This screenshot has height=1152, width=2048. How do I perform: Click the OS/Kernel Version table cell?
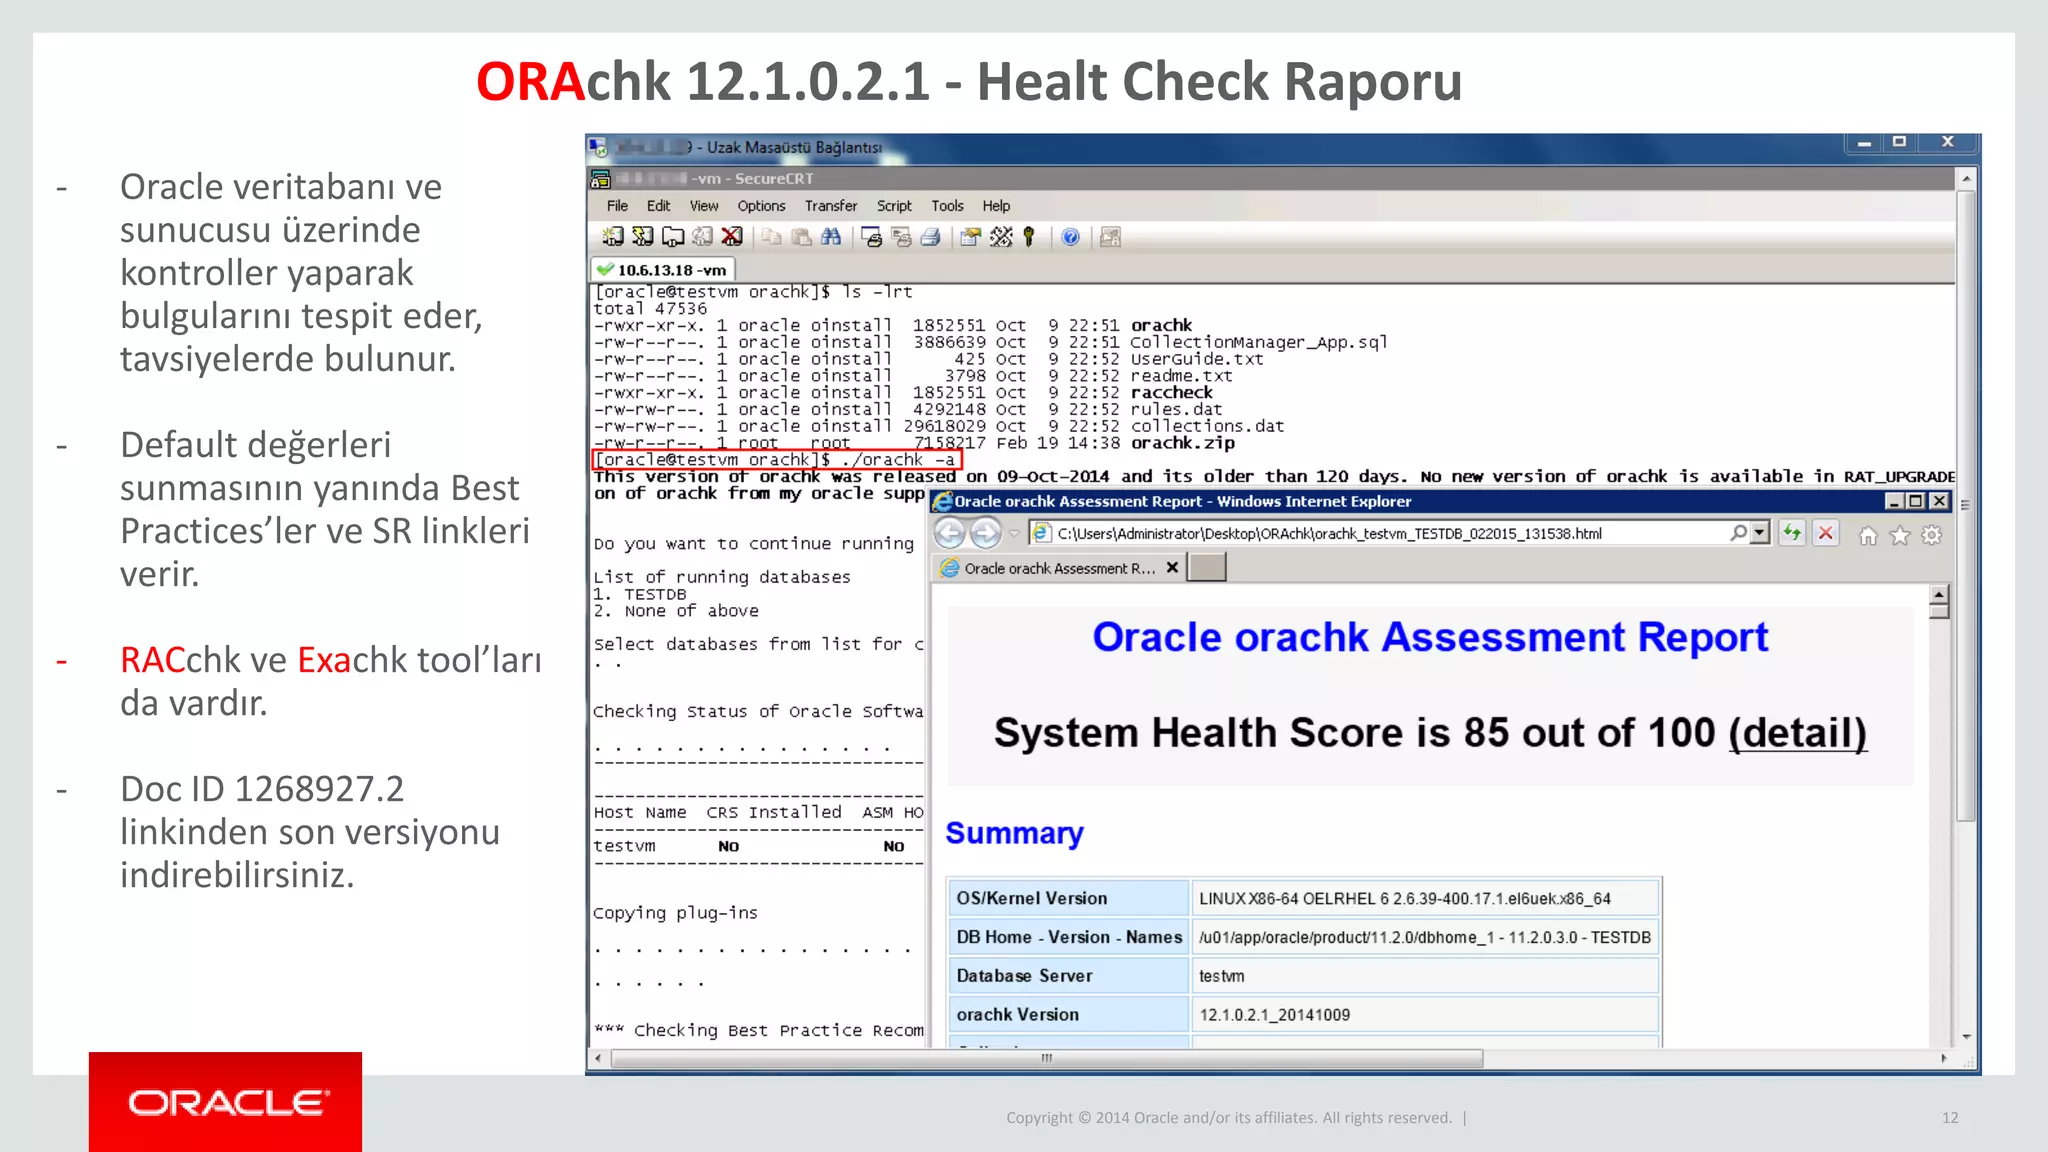1068,898
